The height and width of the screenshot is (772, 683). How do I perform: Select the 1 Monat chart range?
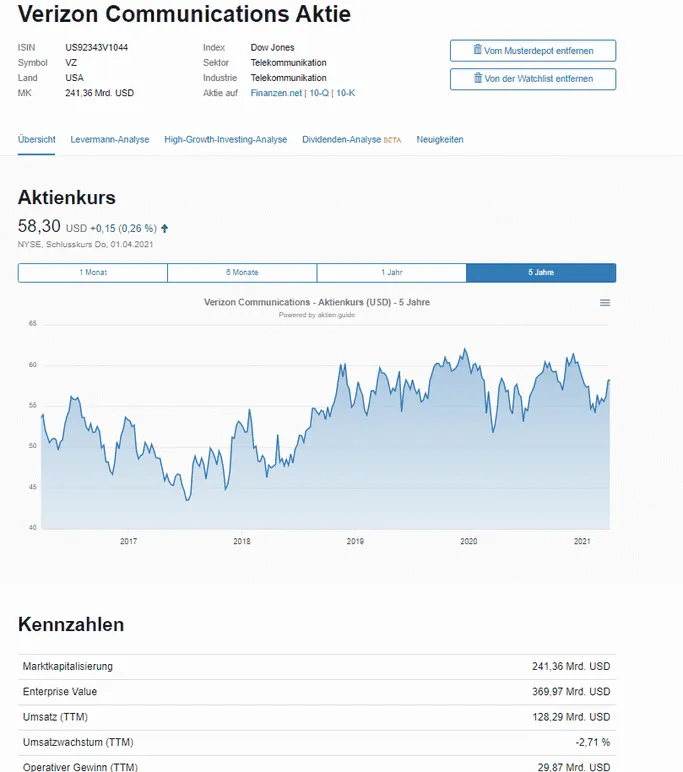pyautogui.click(x=93, y=273)
